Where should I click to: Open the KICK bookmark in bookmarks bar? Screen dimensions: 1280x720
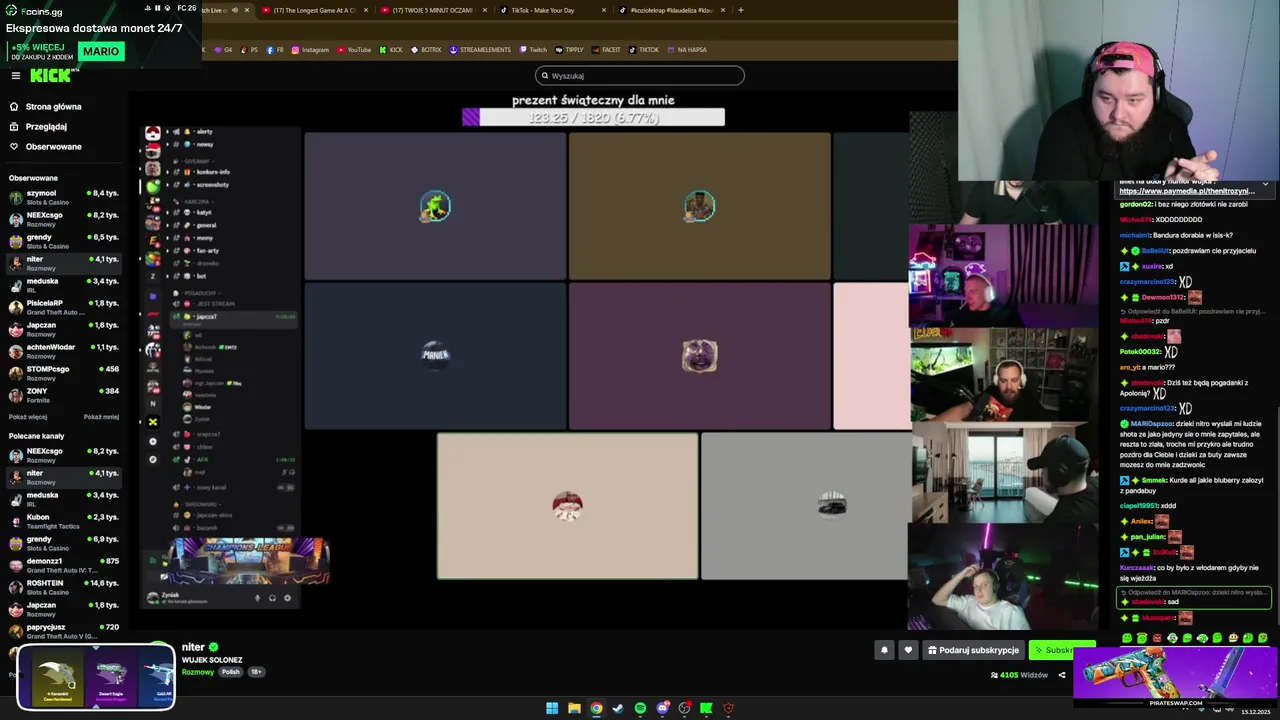pos(391,50)
